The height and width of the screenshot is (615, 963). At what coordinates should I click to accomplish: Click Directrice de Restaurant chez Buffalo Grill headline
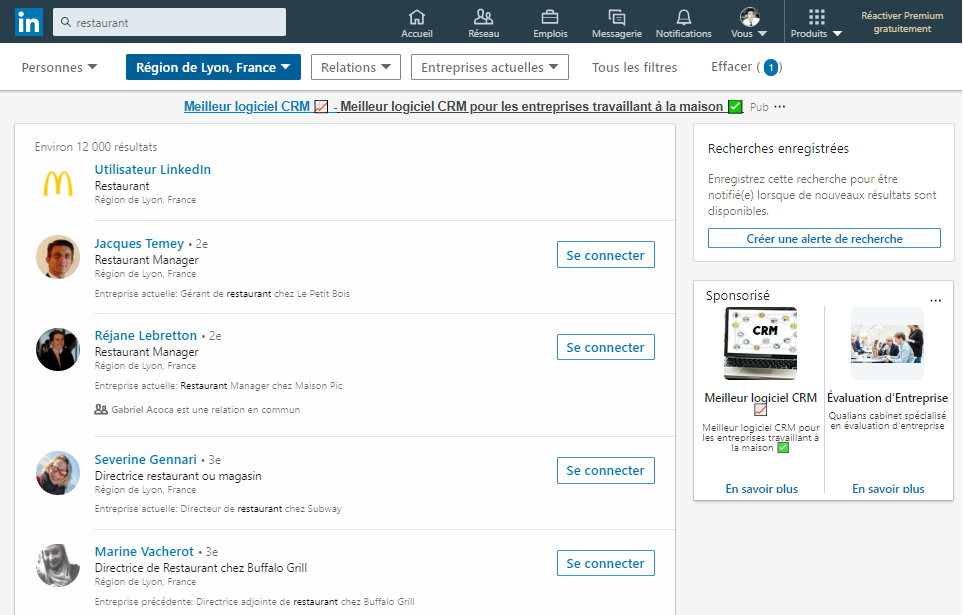pyautogui.click(x=201, y=568)
